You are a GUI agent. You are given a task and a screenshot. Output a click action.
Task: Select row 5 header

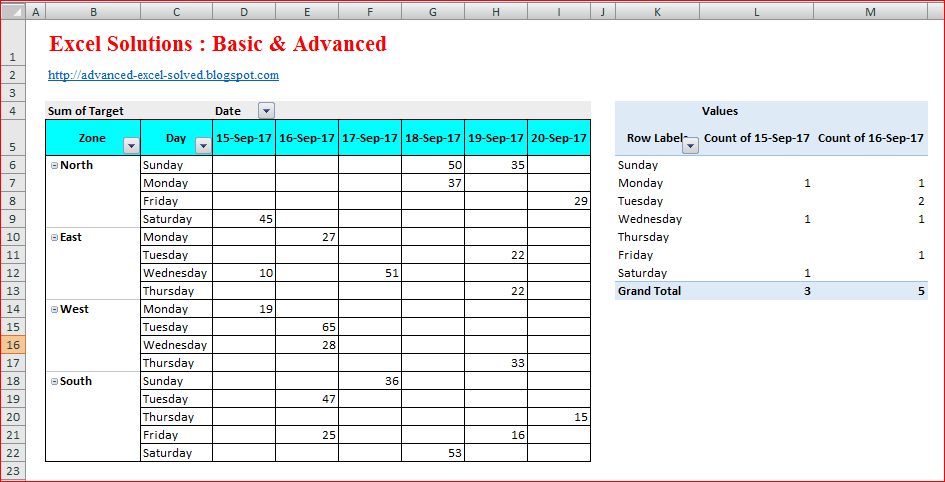click(13, 137)
